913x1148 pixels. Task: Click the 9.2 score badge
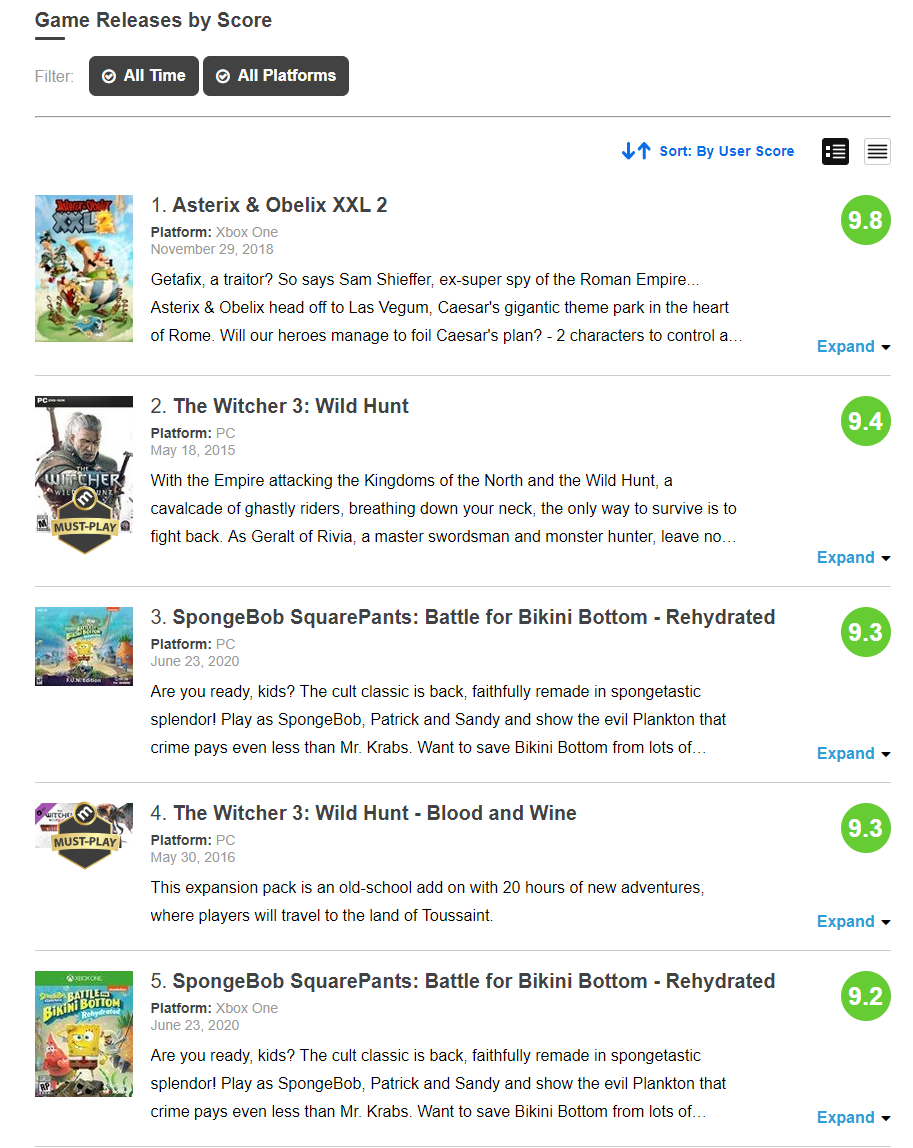[865, 996]
